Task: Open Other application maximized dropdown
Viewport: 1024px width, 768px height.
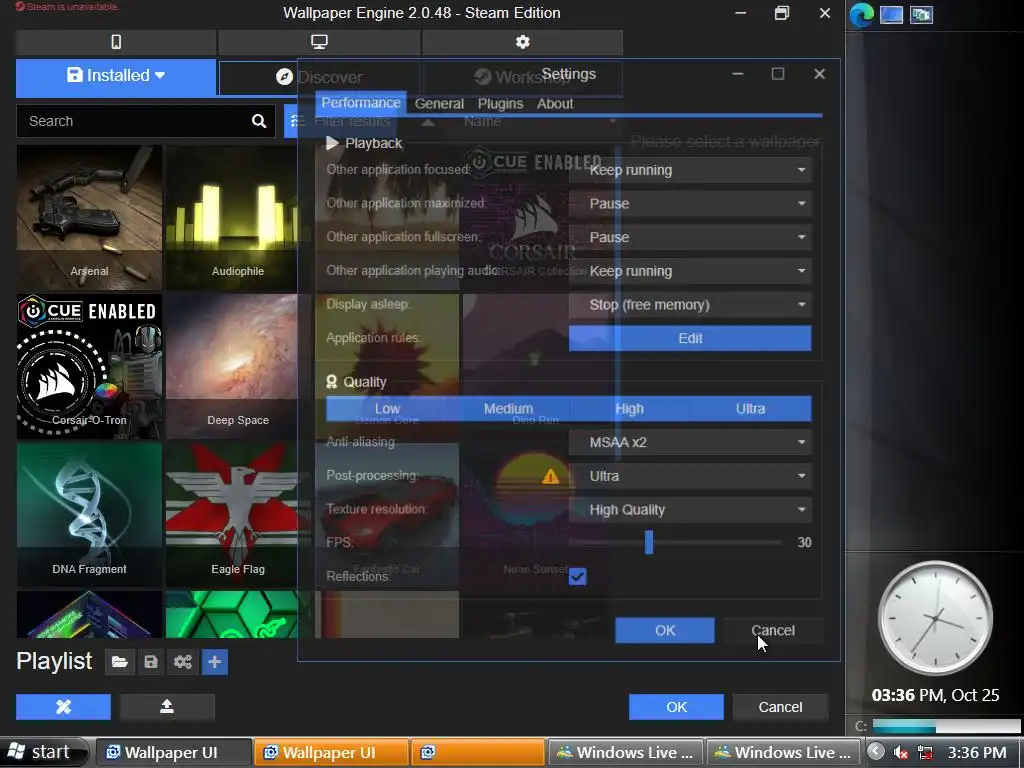Action: coord(690,204)
